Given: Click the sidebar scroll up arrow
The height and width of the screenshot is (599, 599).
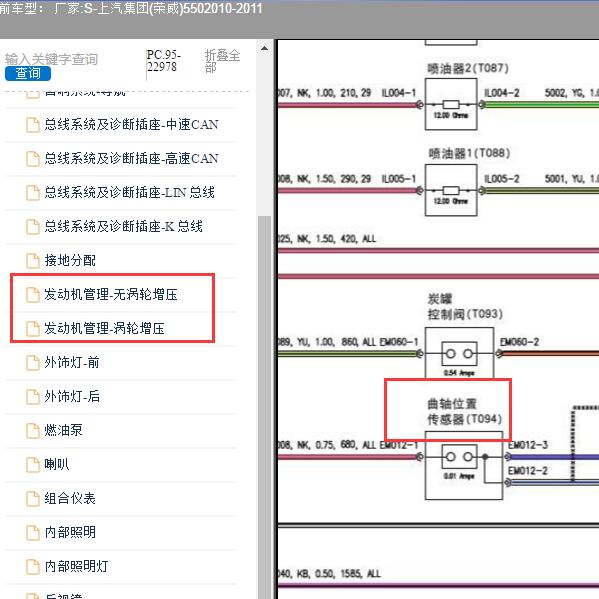Looking at the screenshot, I should point(264,49).
